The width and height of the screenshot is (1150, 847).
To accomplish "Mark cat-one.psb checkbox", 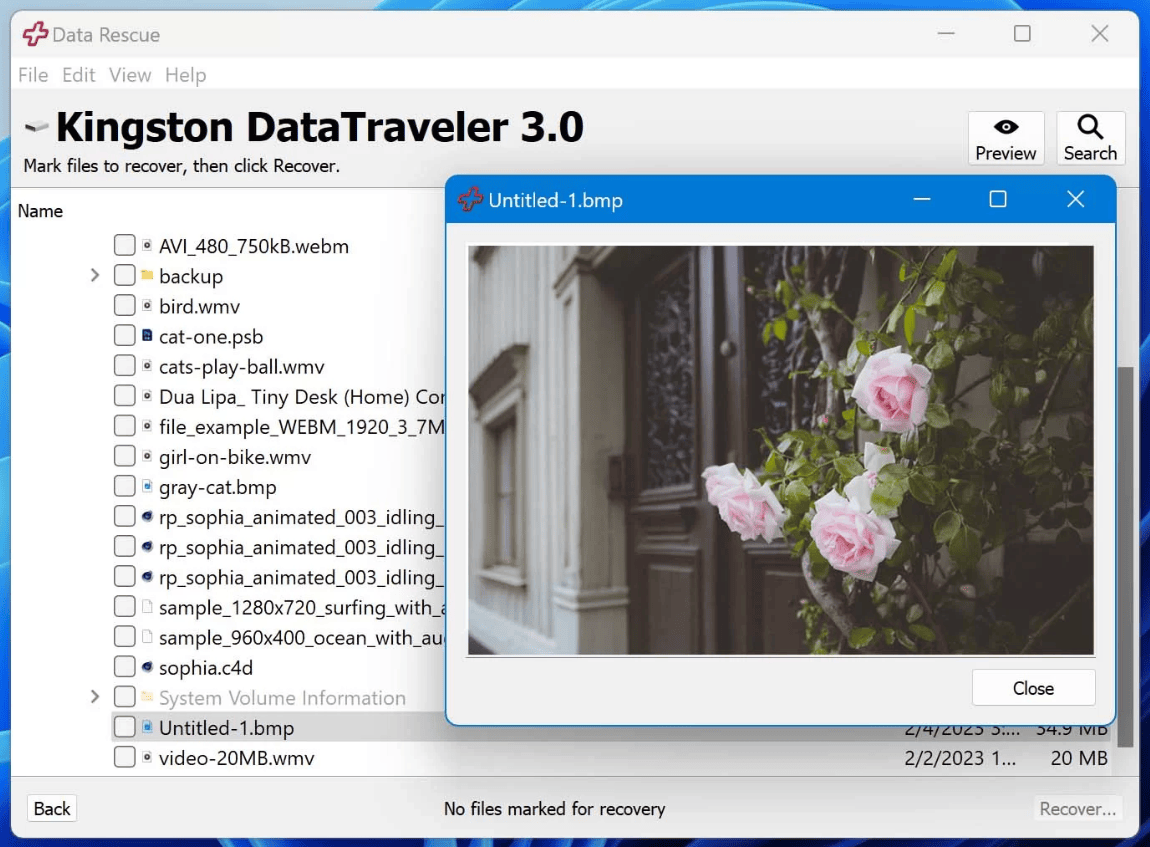I will 125,335.
